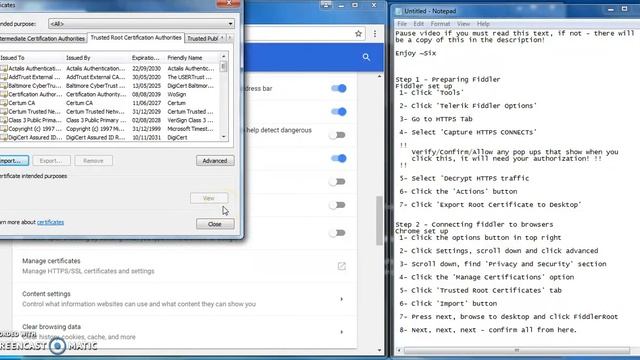Switch to the Trusted Publishers tab
This screenshot has width=640, height=360.
[202, 38]
